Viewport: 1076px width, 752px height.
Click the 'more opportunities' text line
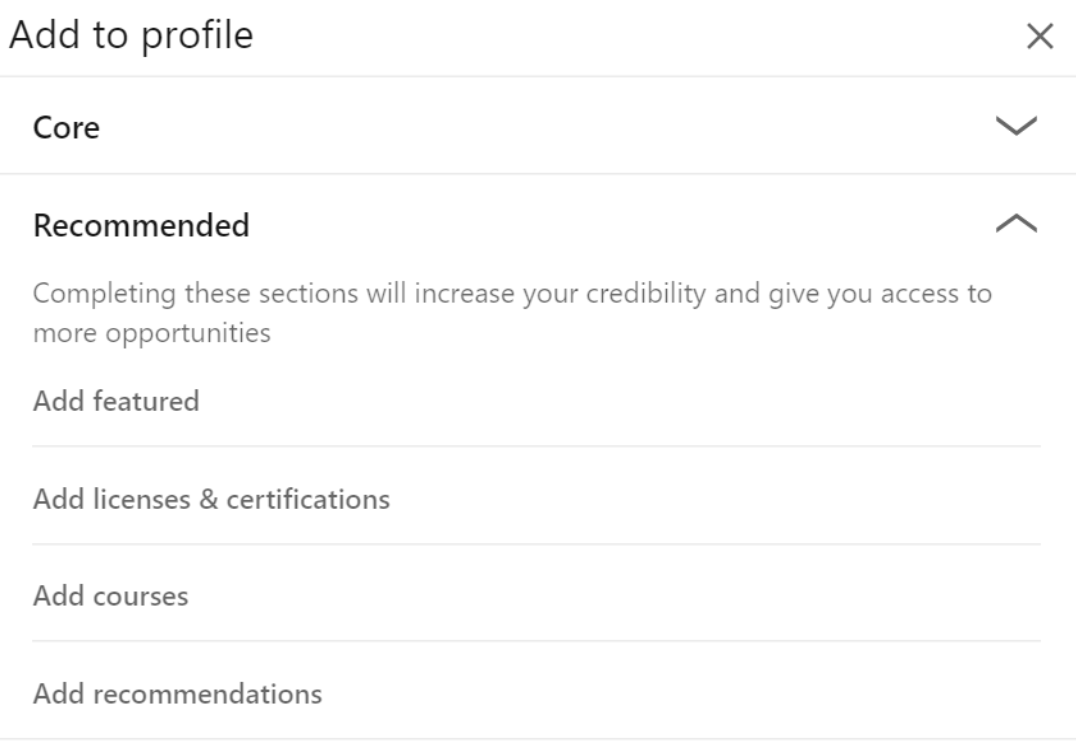click(x=151, y=333)
